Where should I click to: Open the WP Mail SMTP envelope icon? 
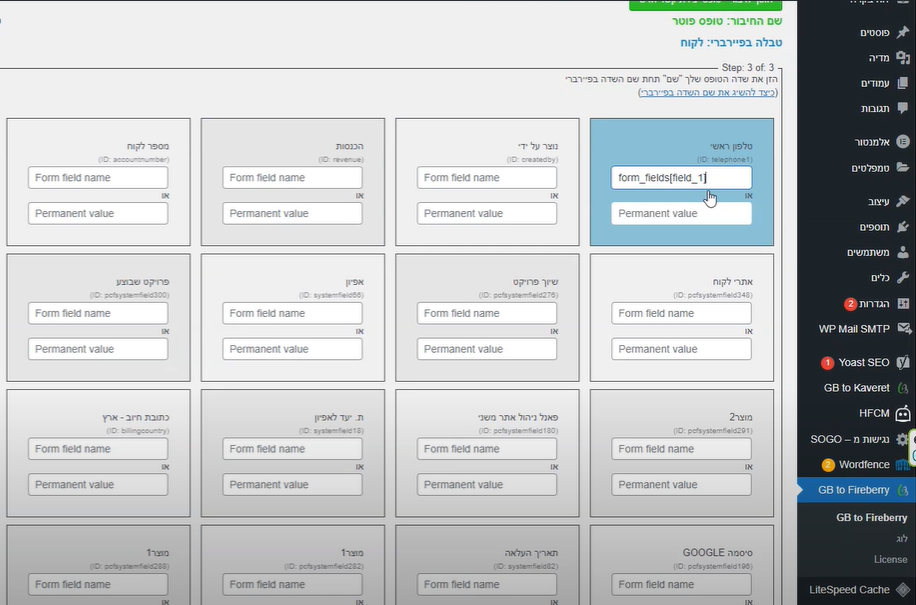coord(904,329)
